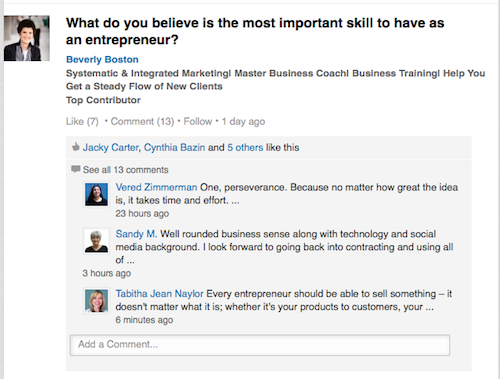The width and height of the screenshot is (500, 379).
Task: Open Vered Zimmerman's name link
Action: pyautogui.click(x=156, y=187)
